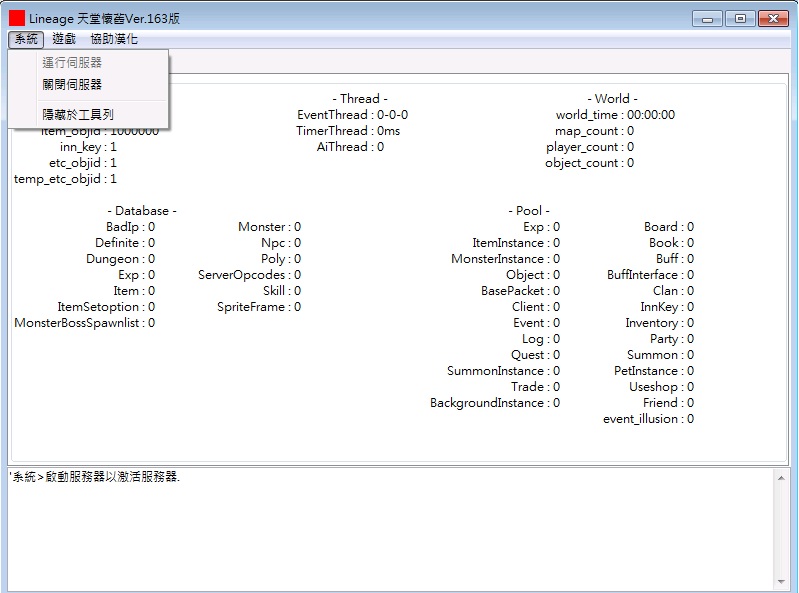Viewport: 799px width, 593px height.
Task: Maximize the Lineage window
Action: coord(740,19)
